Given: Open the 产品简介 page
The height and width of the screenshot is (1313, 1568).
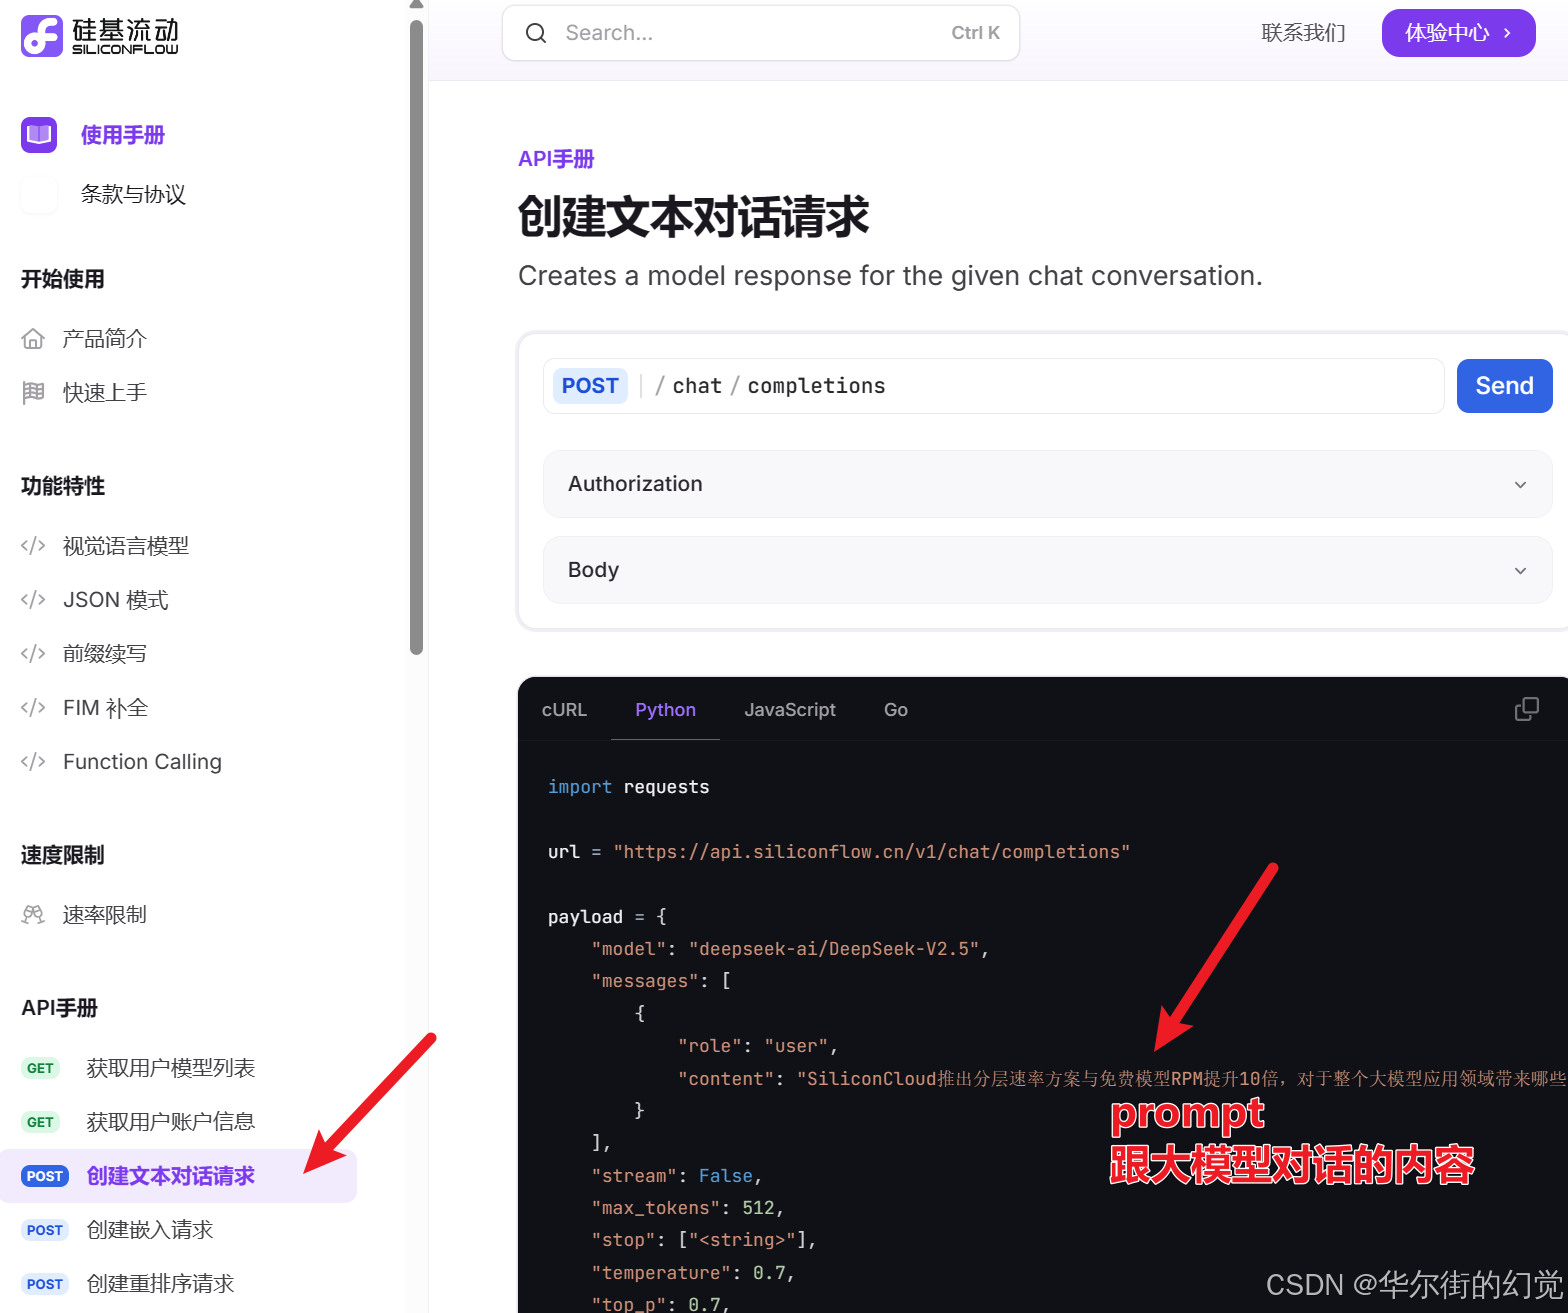Looking at the screenshot, I should pyautogui.click(x=104, y=339).
